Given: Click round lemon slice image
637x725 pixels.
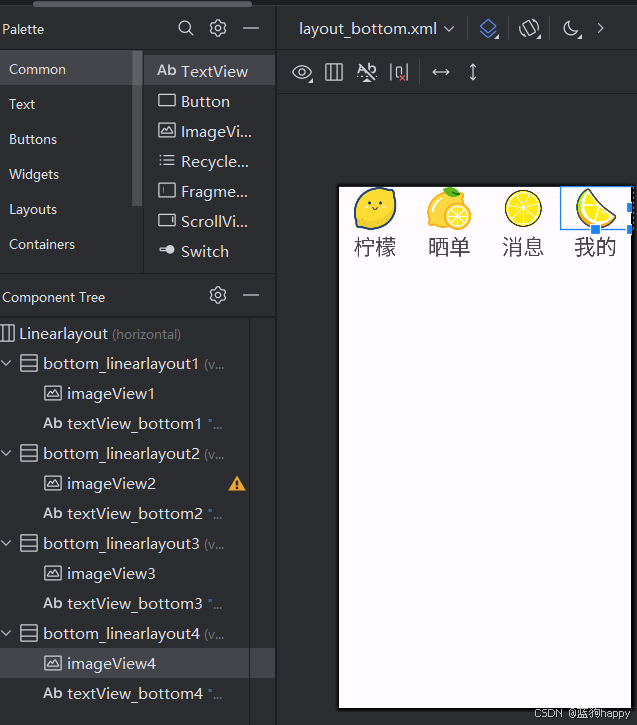Looking at the screenshot, I should coord(523,209).
